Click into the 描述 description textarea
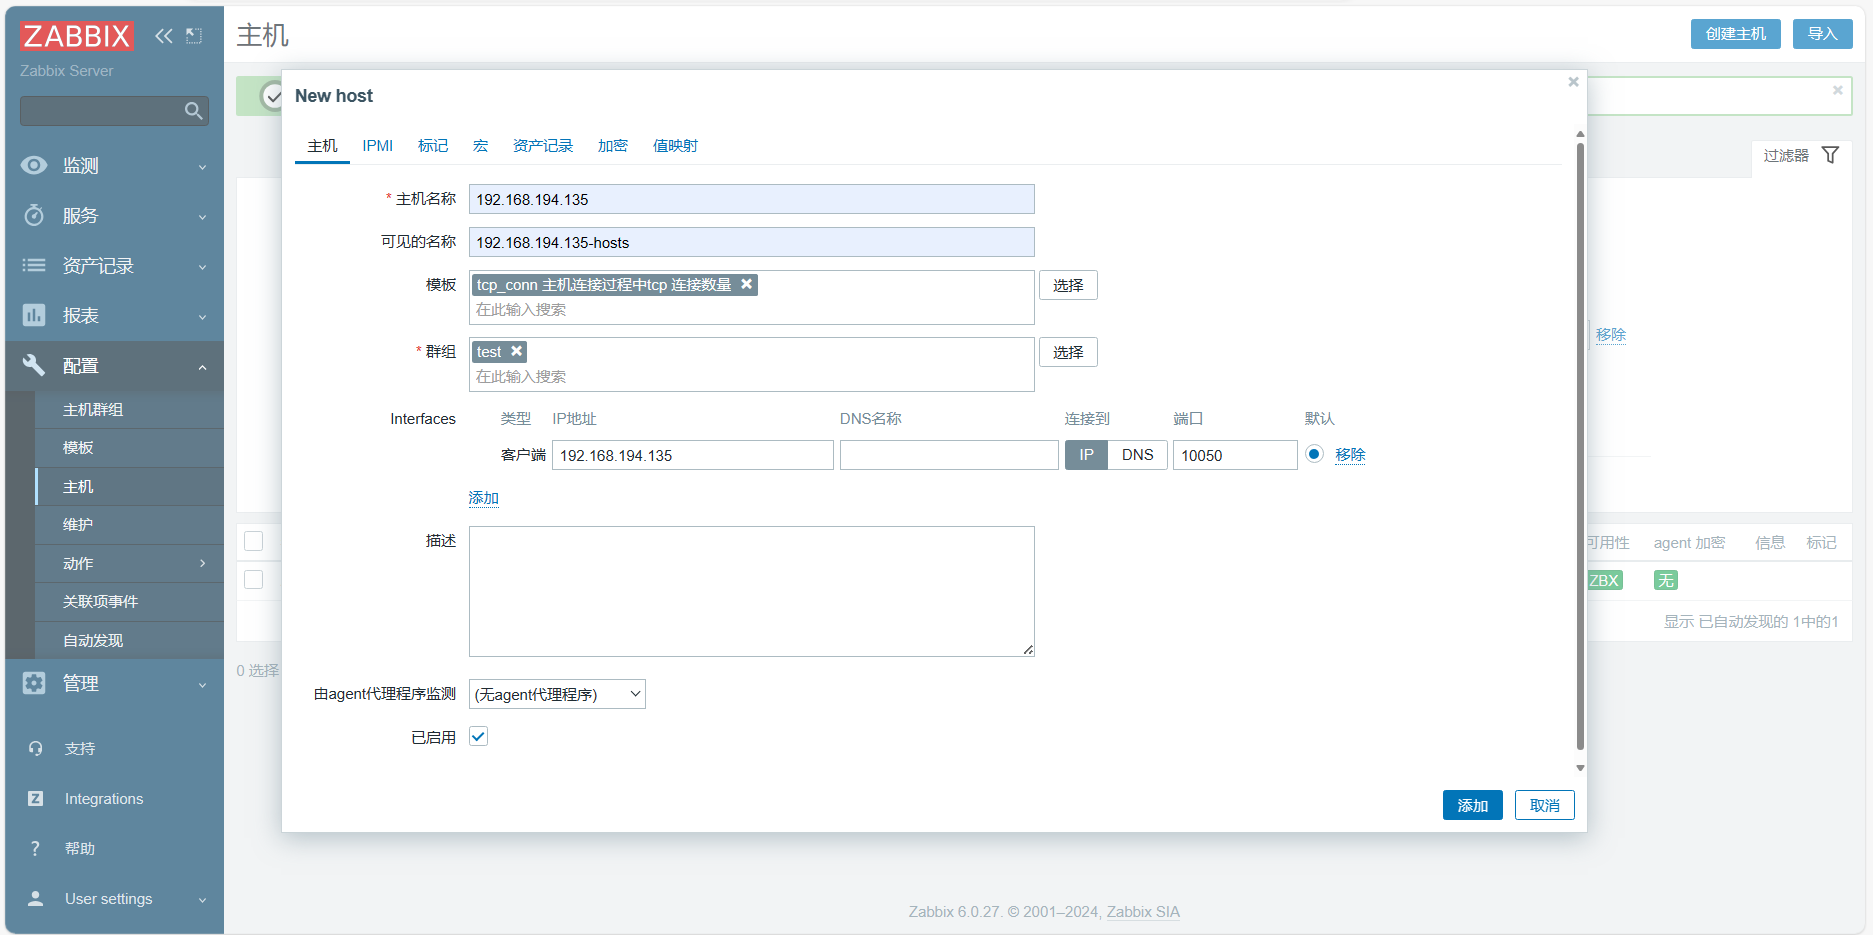 point(752,591)
